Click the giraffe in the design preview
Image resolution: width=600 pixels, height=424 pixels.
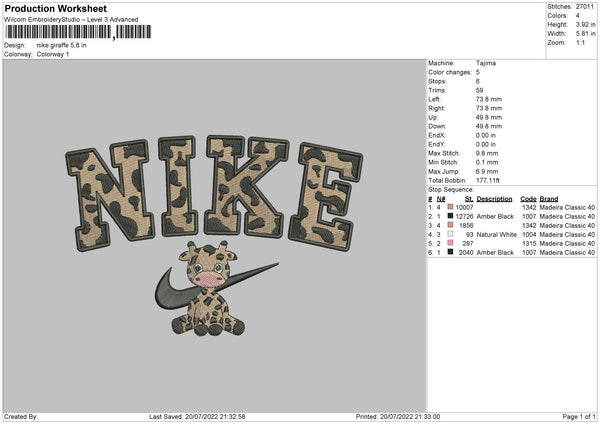[x=209, y=289]
